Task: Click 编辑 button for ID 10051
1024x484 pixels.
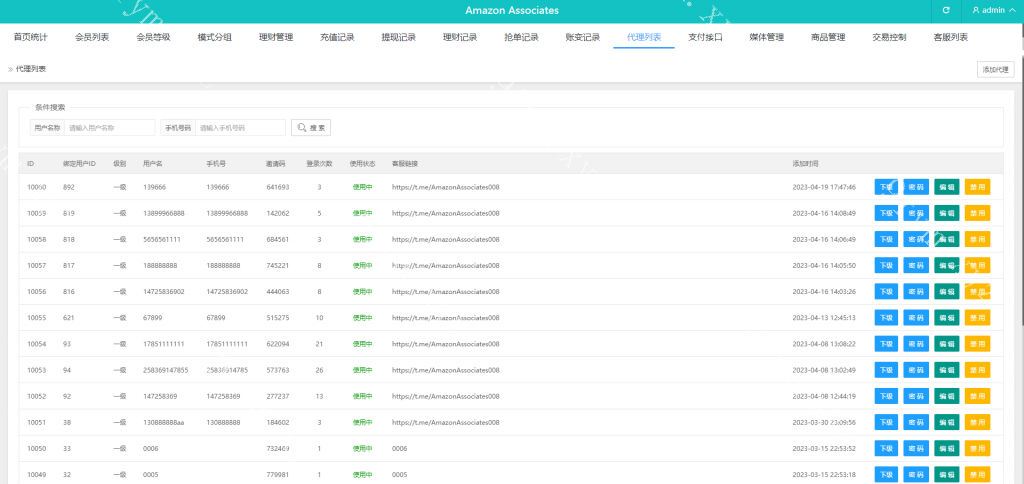Action: pyautogui.click(x=947, y=422)
